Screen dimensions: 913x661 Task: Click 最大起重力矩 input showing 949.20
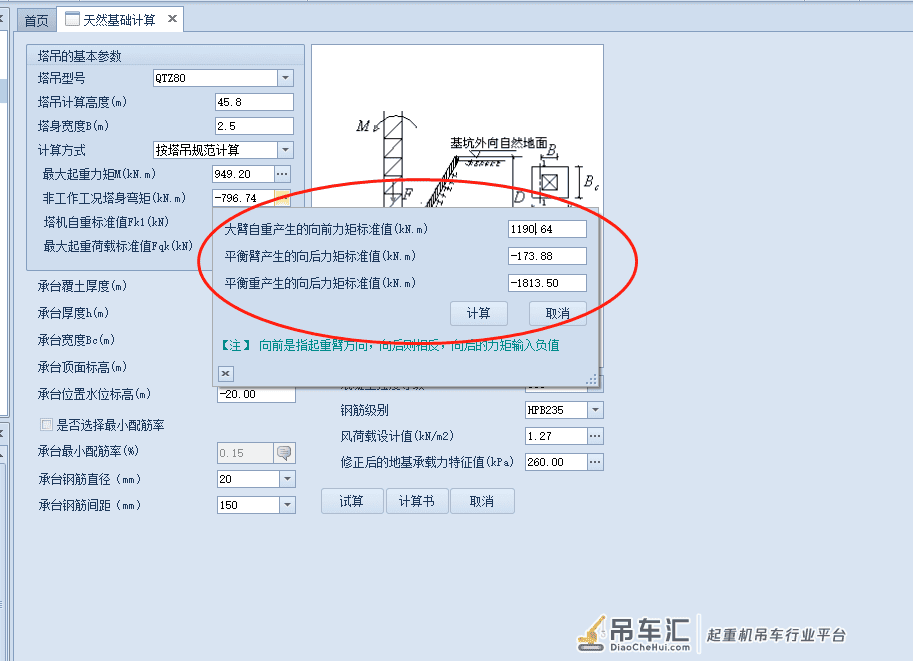coord(243,174)
